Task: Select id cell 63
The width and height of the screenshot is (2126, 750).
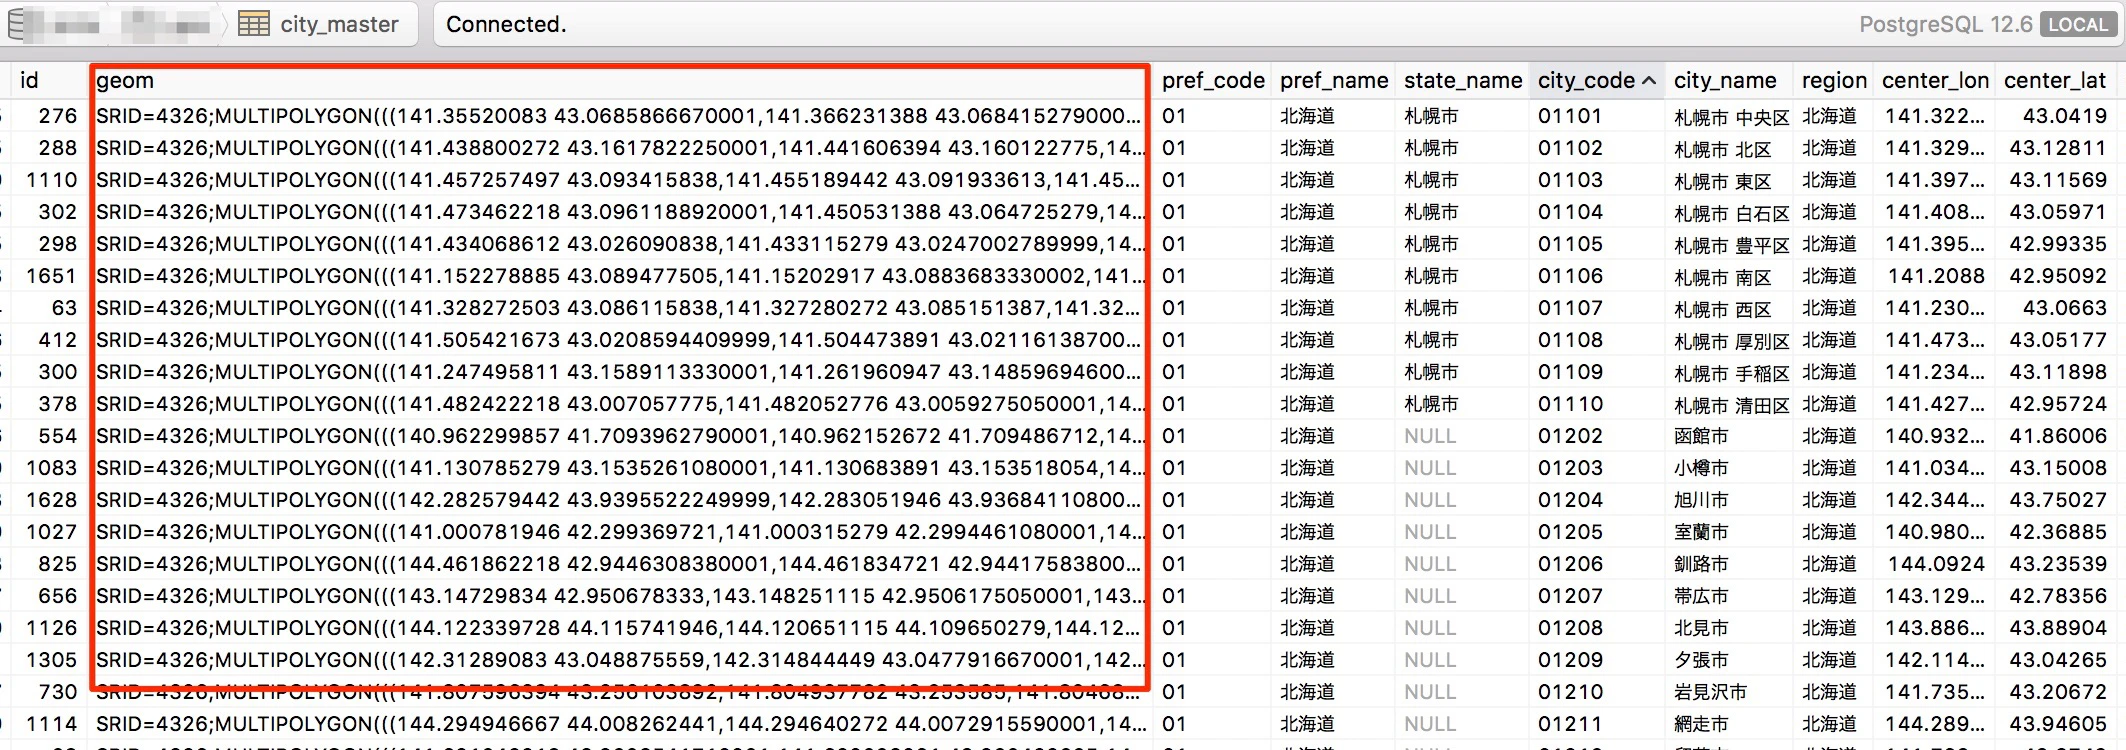Action: click(x=64, y=308)
